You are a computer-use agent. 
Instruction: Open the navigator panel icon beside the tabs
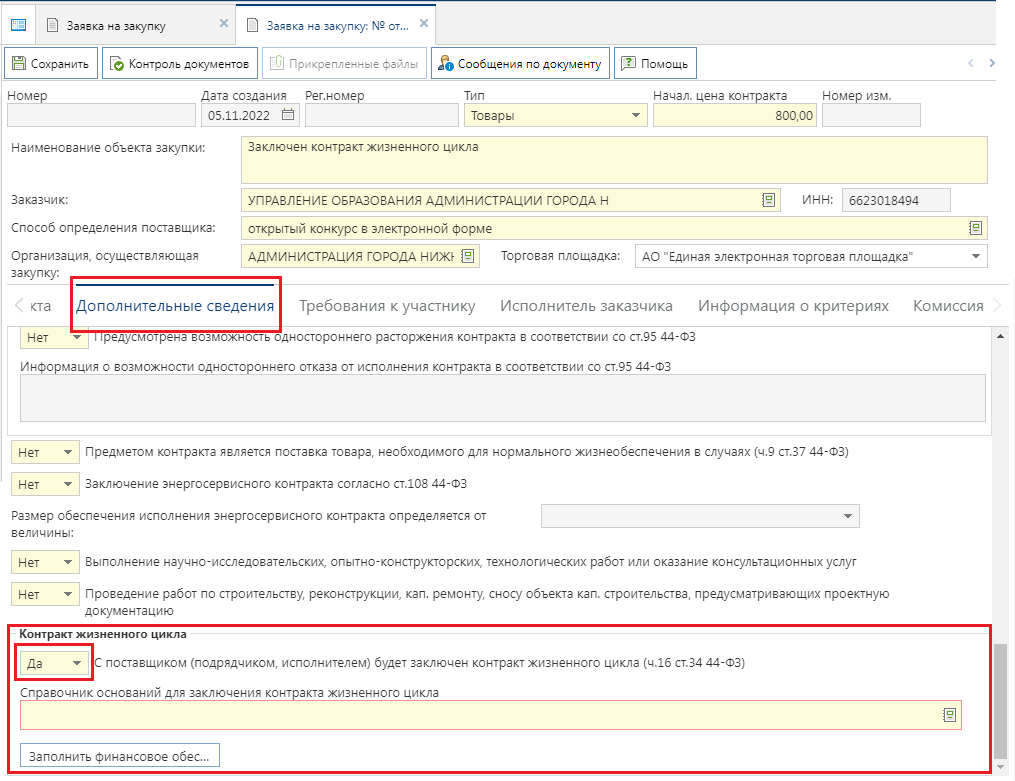pos(19,25)
